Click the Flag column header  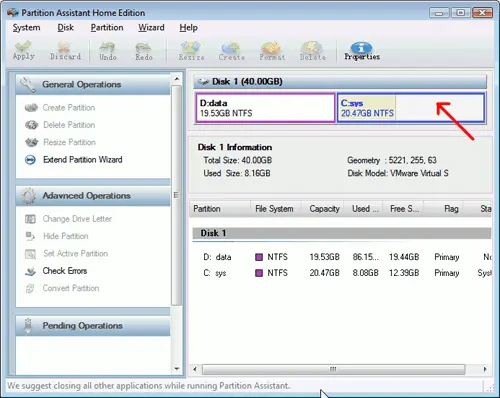point(443,209)
